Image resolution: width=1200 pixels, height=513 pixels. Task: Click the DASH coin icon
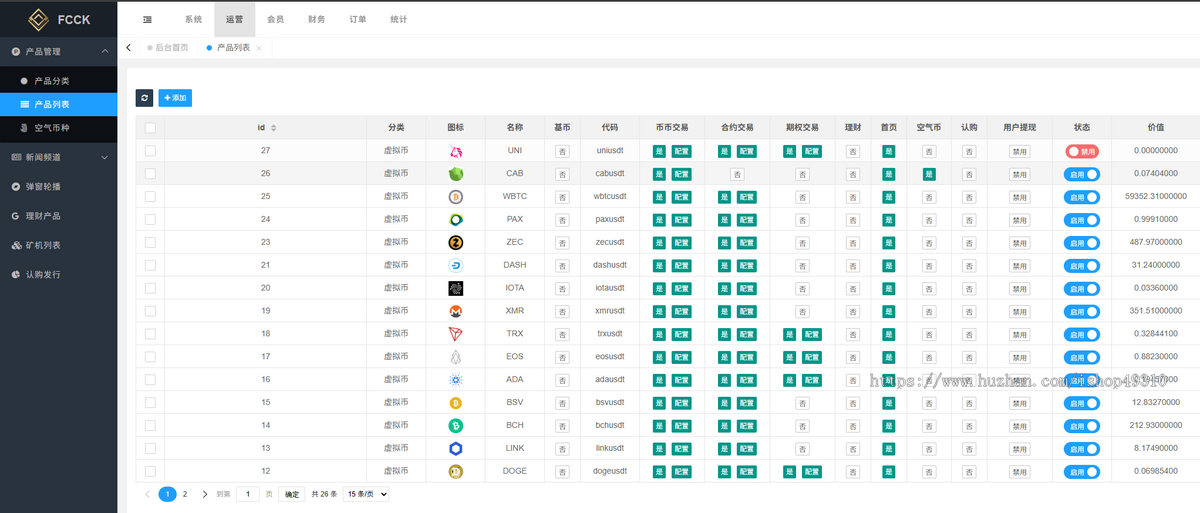tap(456, 265)
